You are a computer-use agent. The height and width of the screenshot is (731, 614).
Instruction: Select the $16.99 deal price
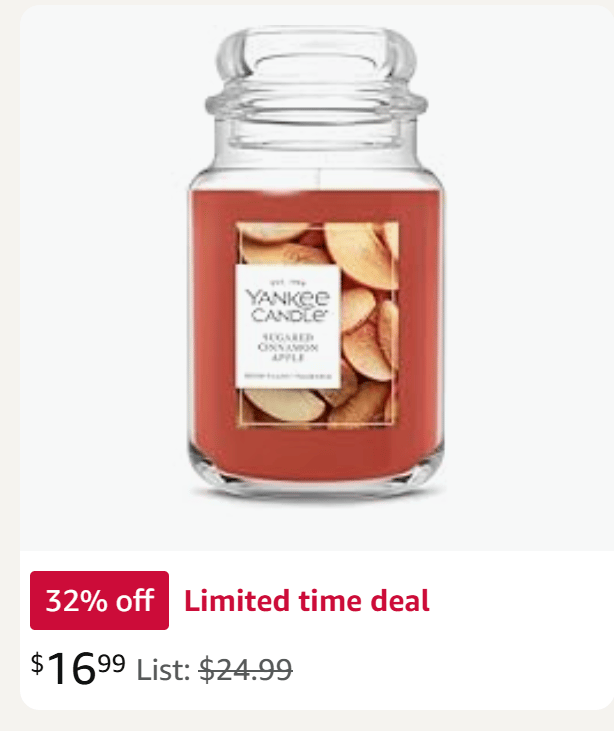[x=78, y=668]
